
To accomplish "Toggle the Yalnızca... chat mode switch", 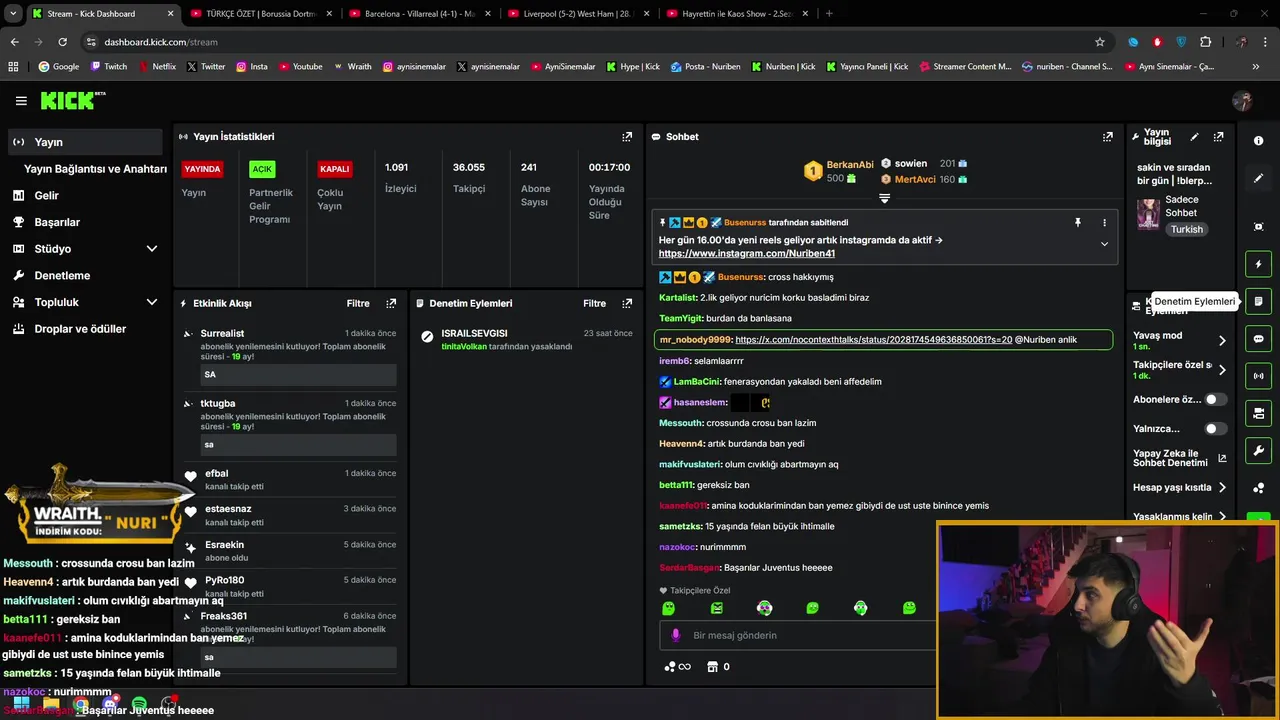I will 1215,429.
